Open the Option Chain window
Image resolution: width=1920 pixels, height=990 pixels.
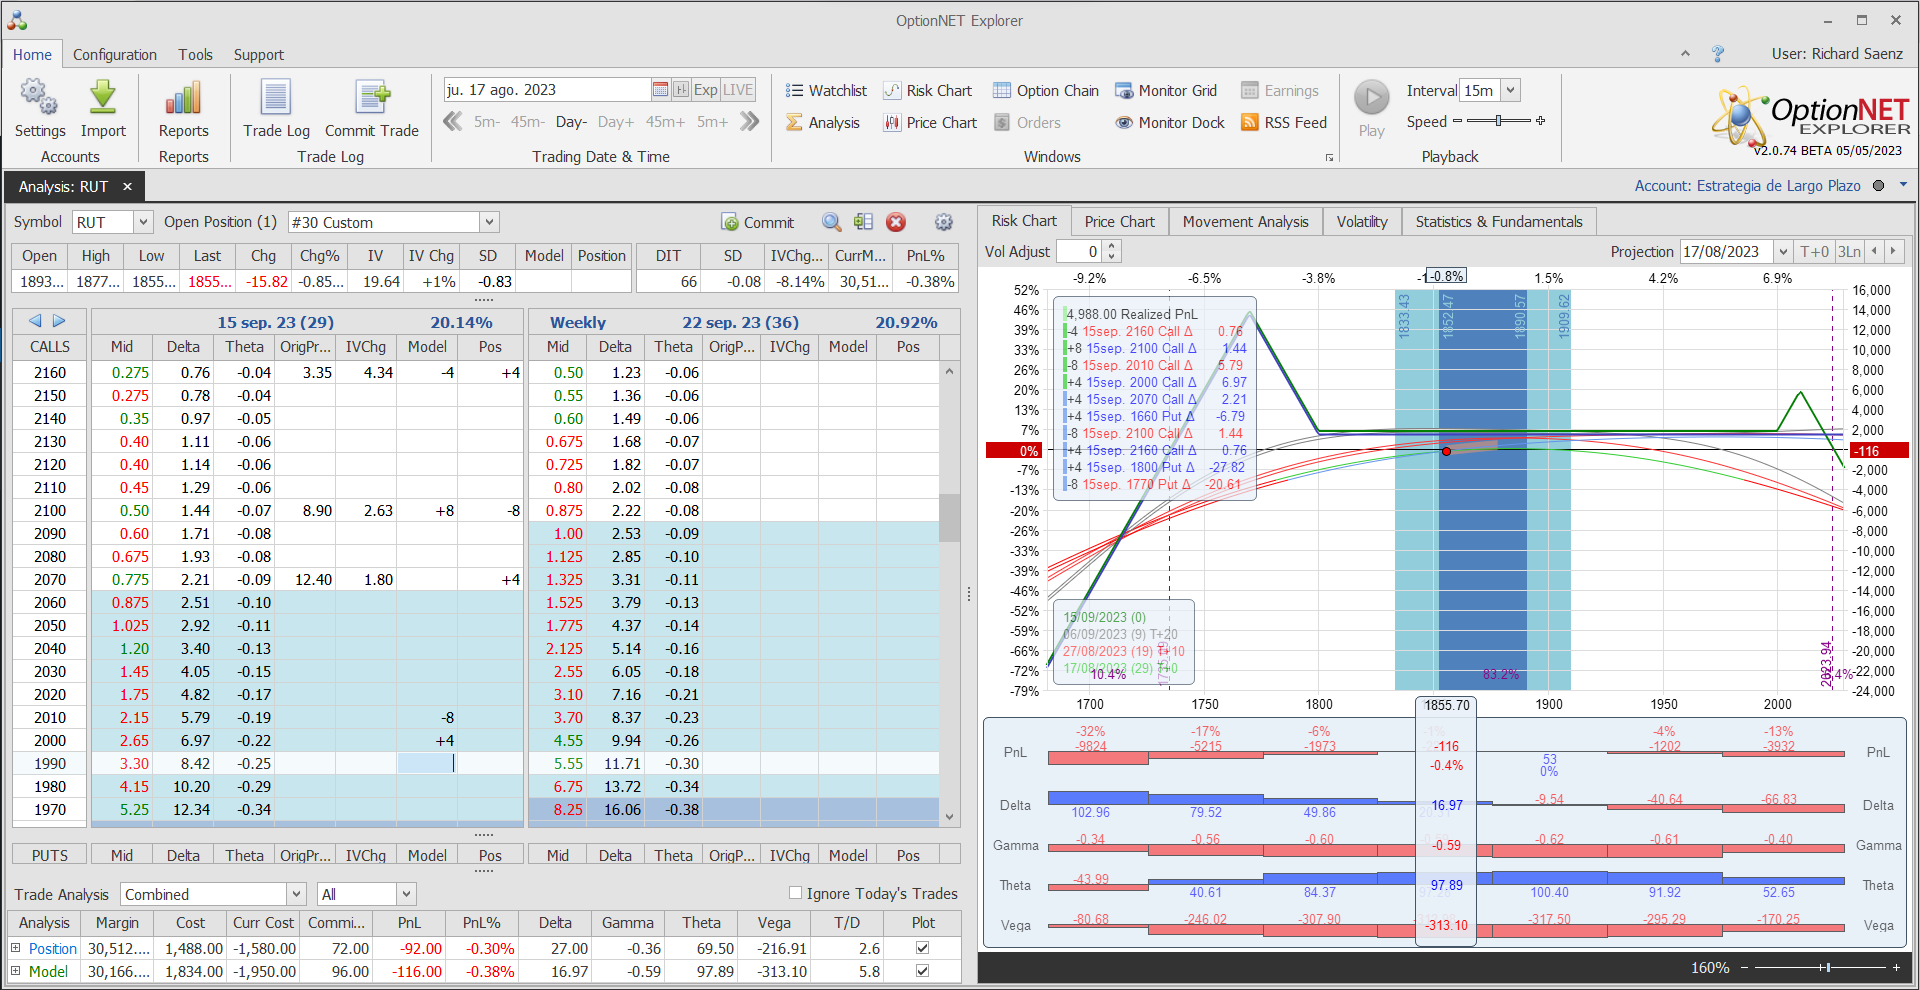pos(1045,91)
